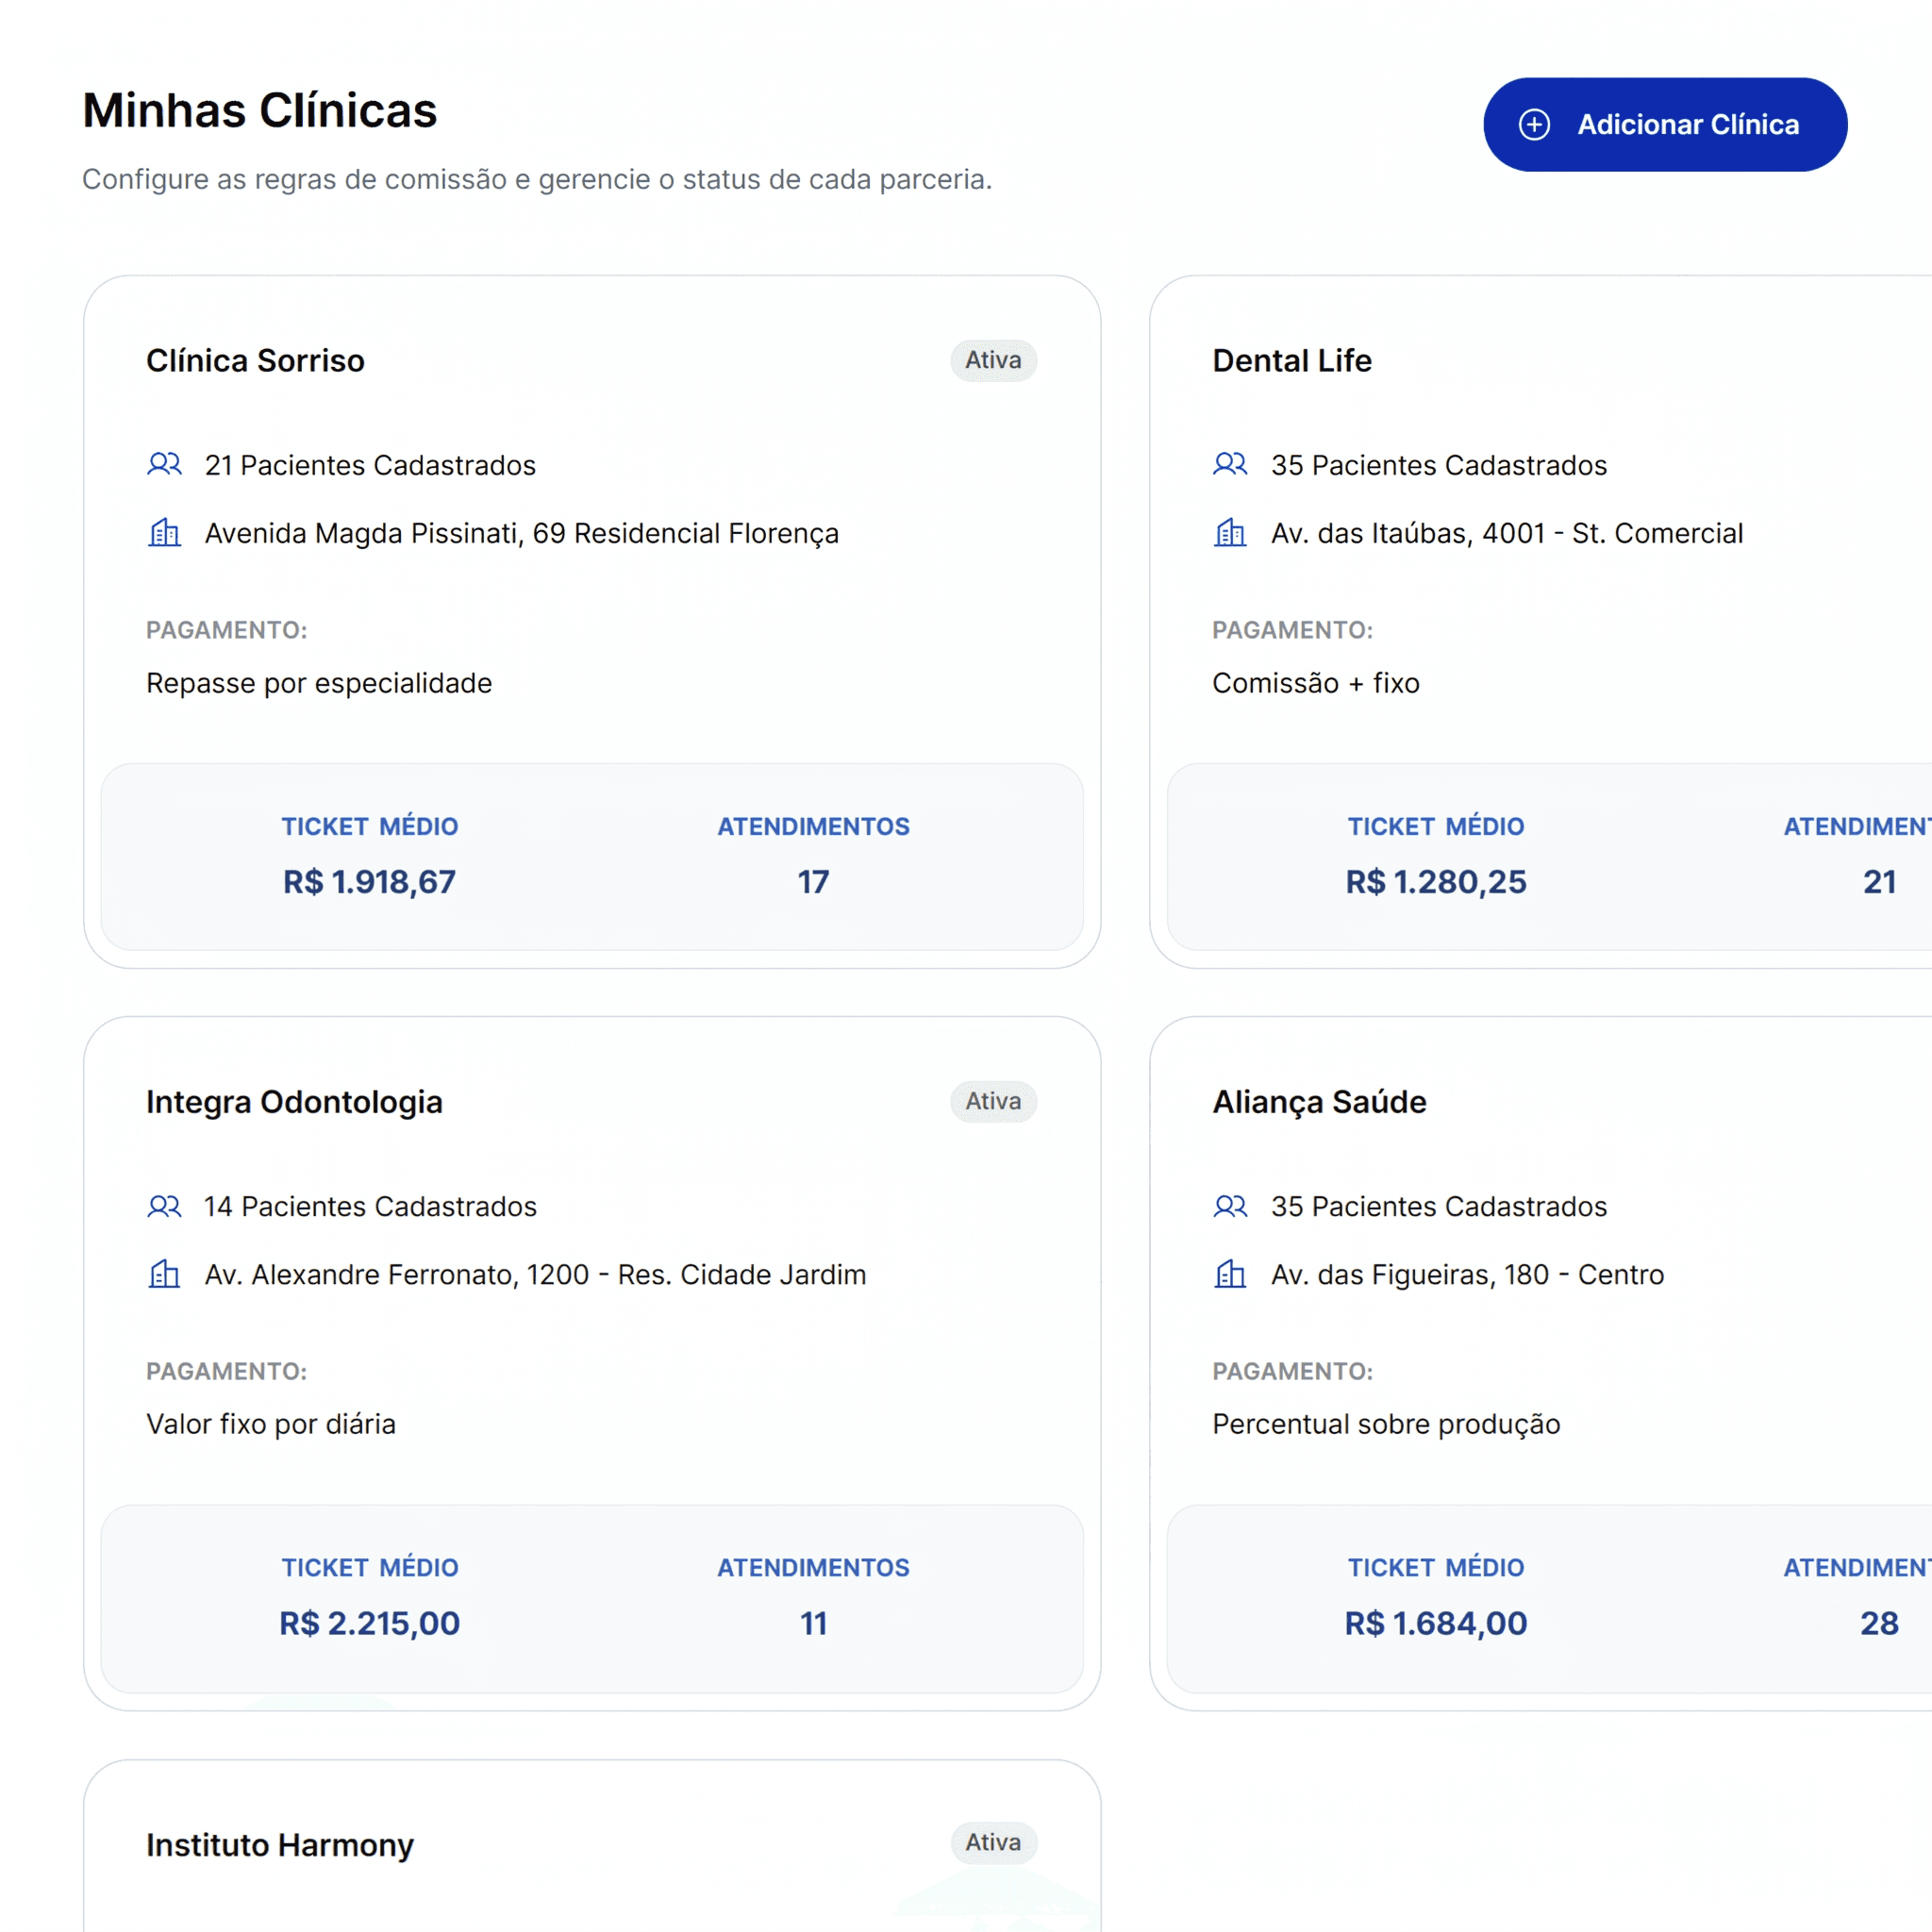Click patients icon in Aliança Saúde card
Image resolution: width=1932 pixels, height=1932 pixels.
[1230, 1206]
